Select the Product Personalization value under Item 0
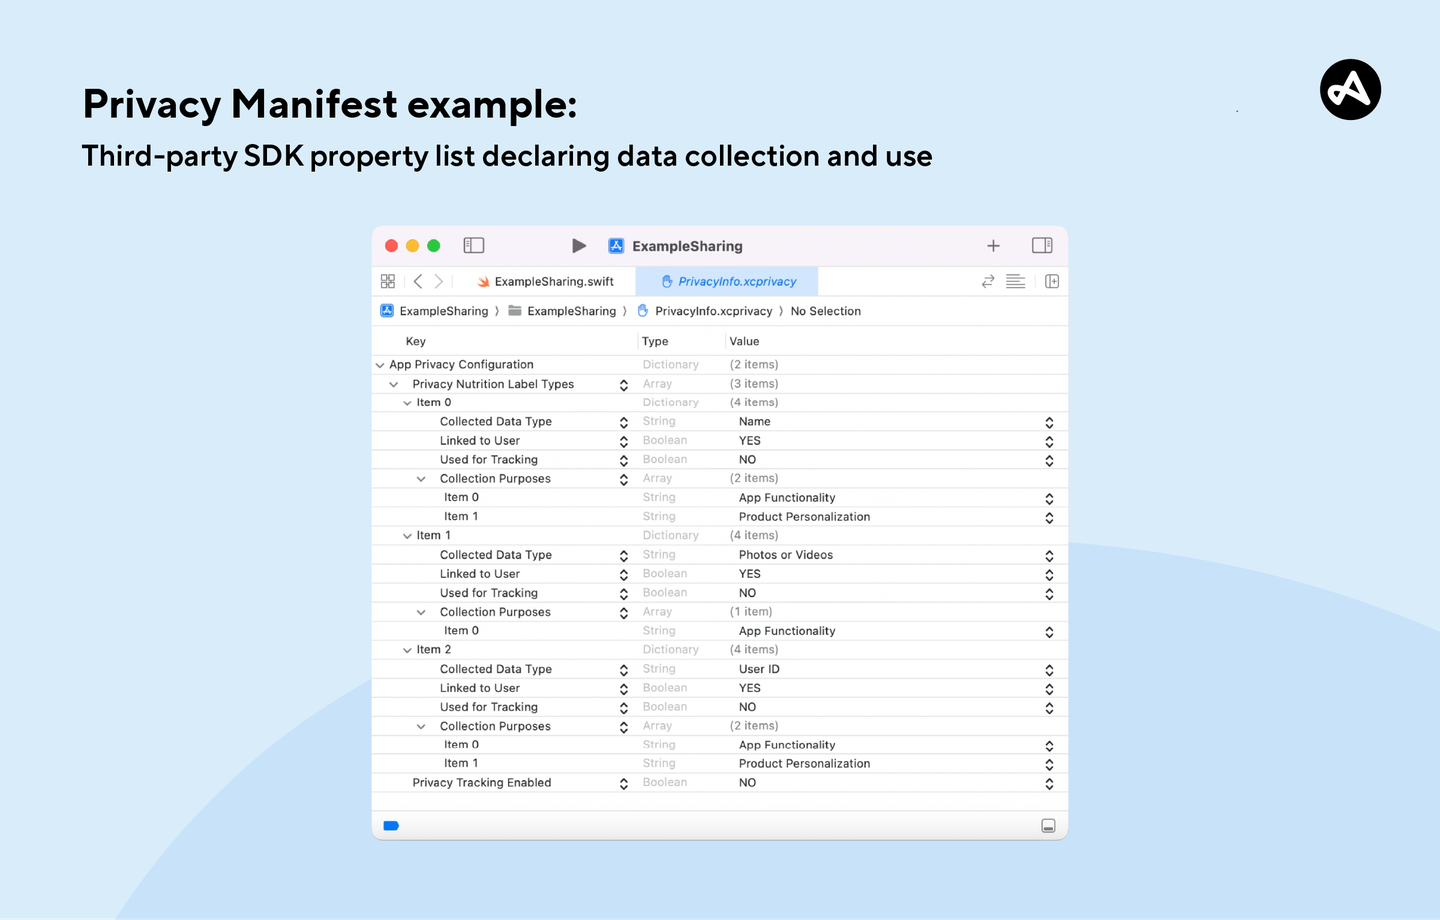The height and width of the screenshot is (920, 1440). [804, 517]
